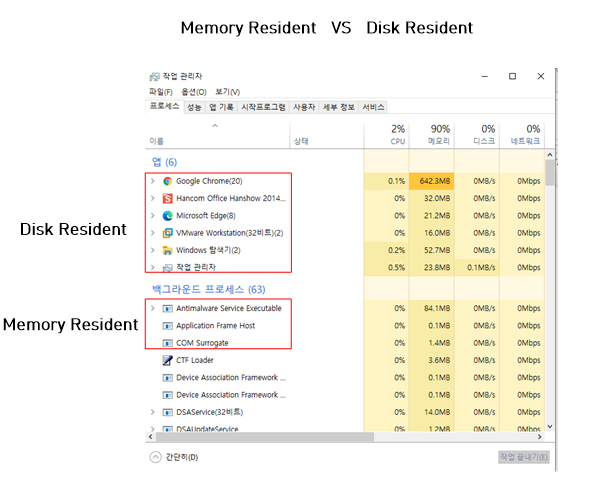Open the 파일(F) menu
The image size is (605, 480).
[x=161, y=92]
